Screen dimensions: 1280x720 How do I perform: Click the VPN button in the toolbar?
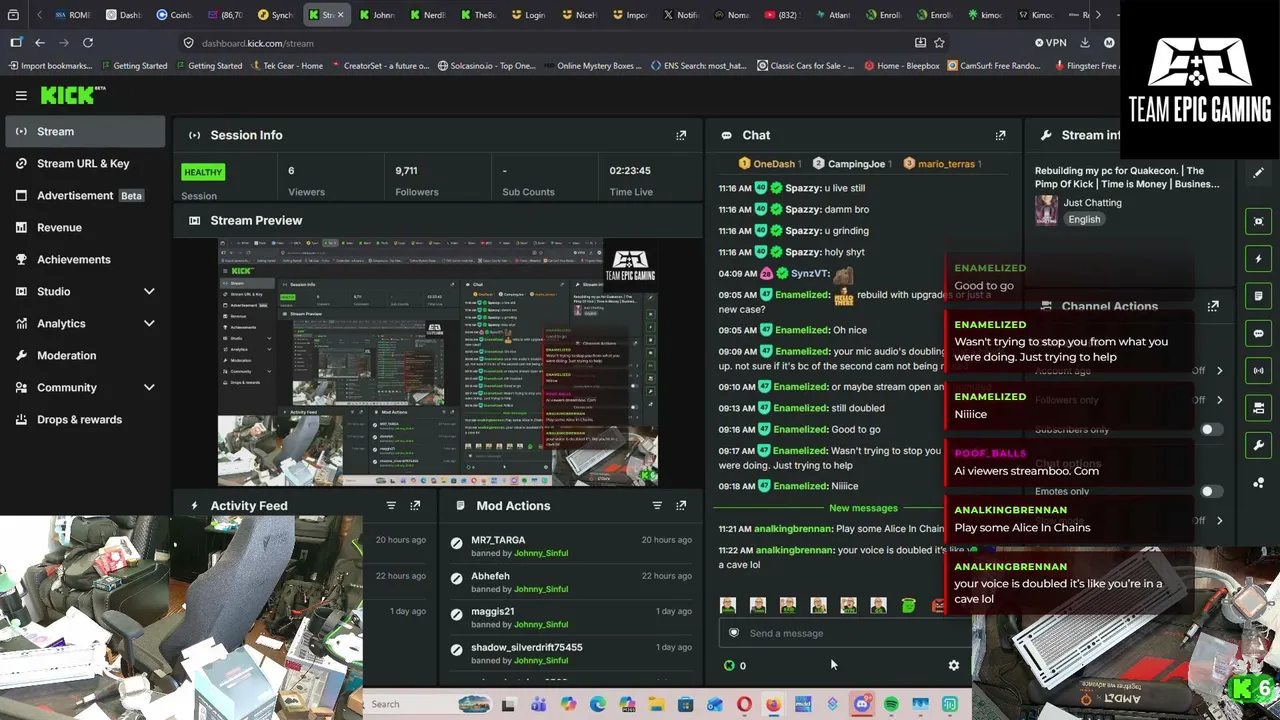coord(1051,42)
